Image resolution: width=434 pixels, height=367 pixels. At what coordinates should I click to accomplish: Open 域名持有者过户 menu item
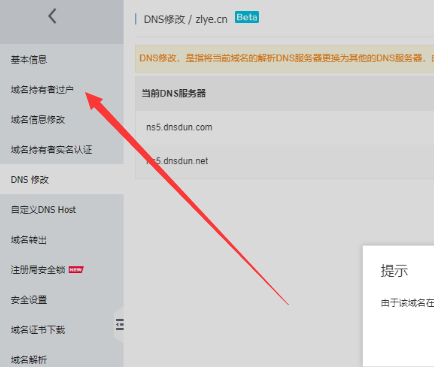pyautogui.click(x=42, y=90)
